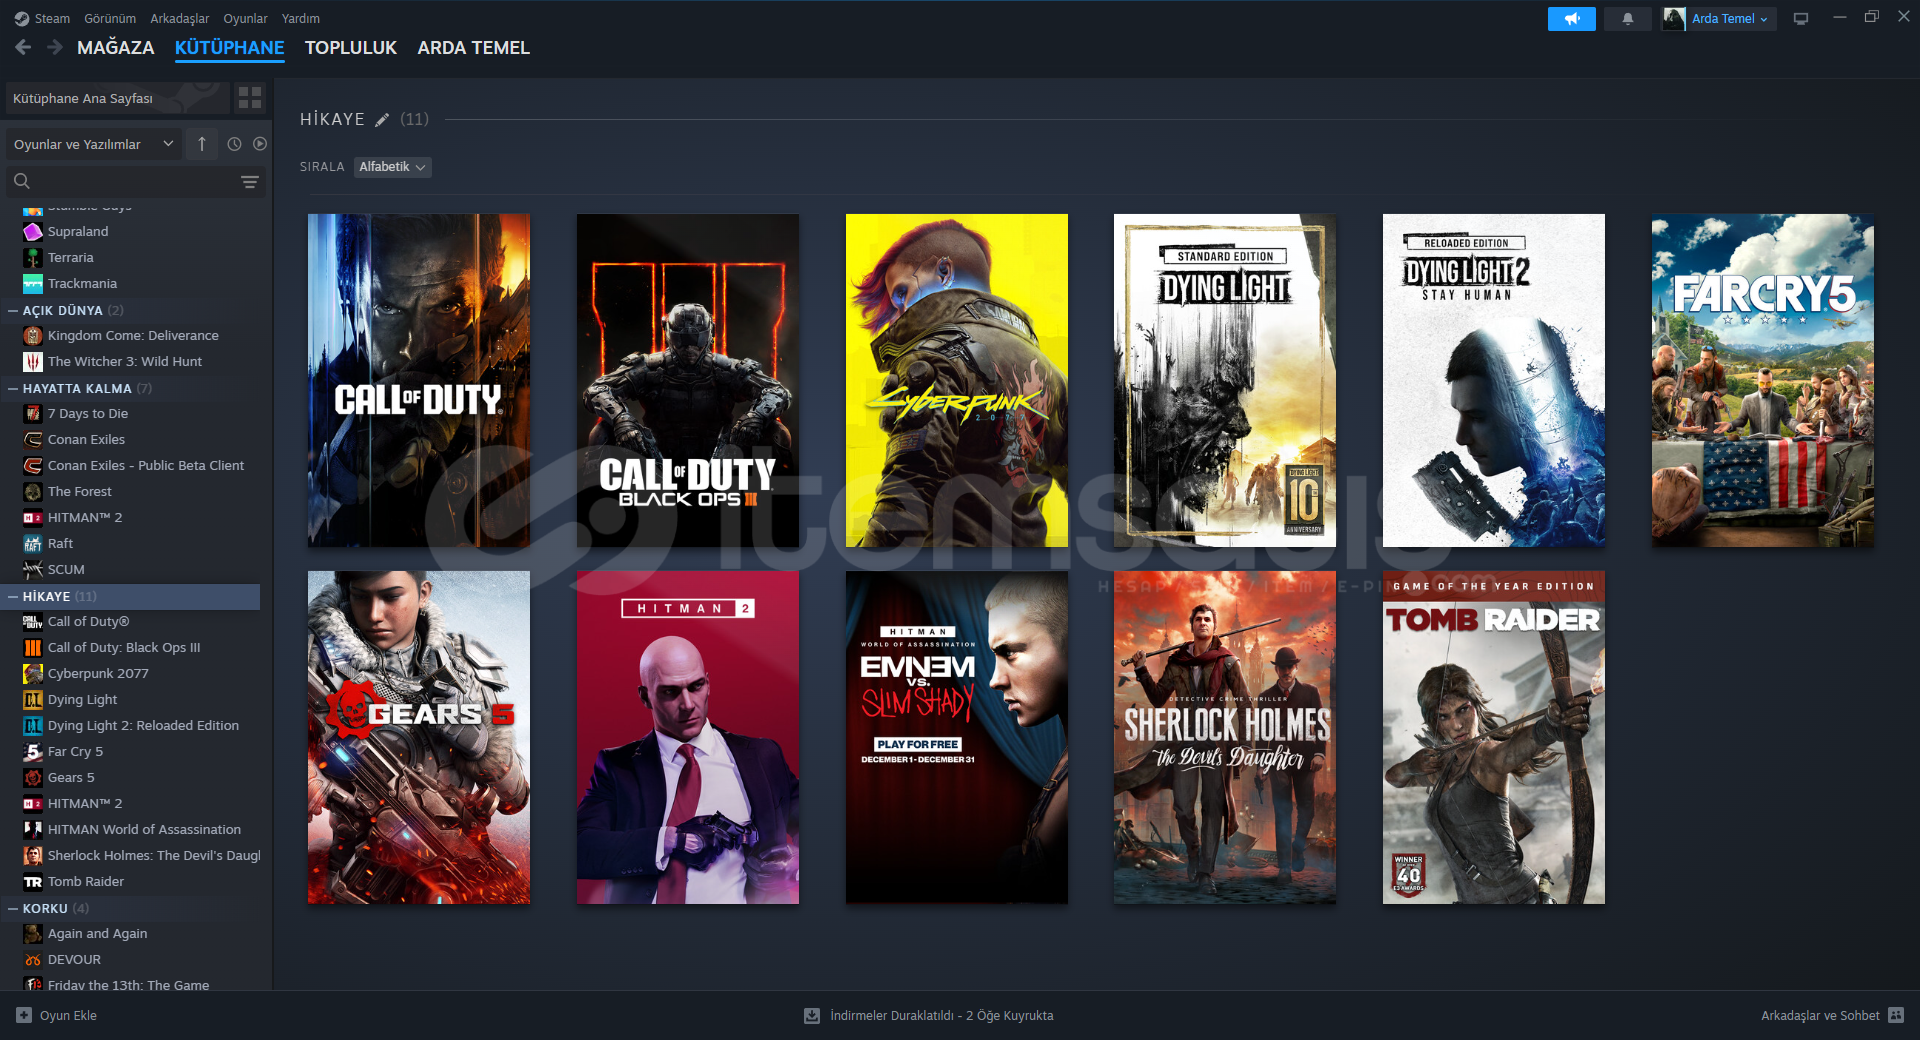
Task: Open the Dying Light Standard Edition cover
Action: [x=1225, y=380]
